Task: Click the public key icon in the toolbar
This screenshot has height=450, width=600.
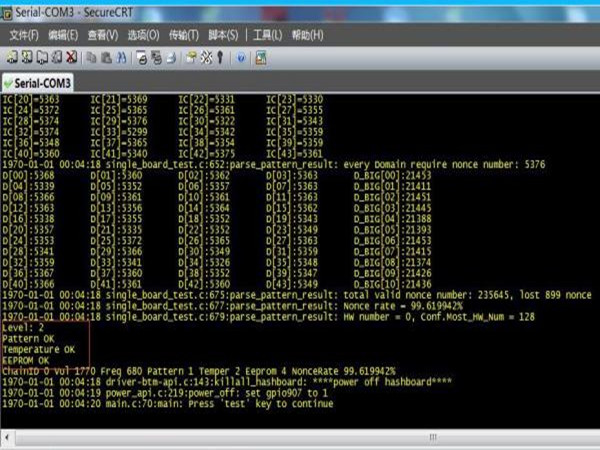Action: (x=218, y=57)
